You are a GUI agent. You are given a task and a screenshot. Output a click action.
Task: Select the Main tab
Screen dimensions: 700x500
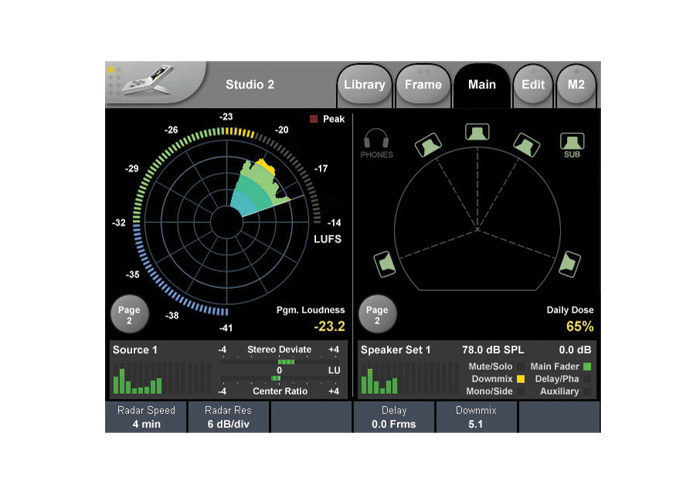(482, 85)
